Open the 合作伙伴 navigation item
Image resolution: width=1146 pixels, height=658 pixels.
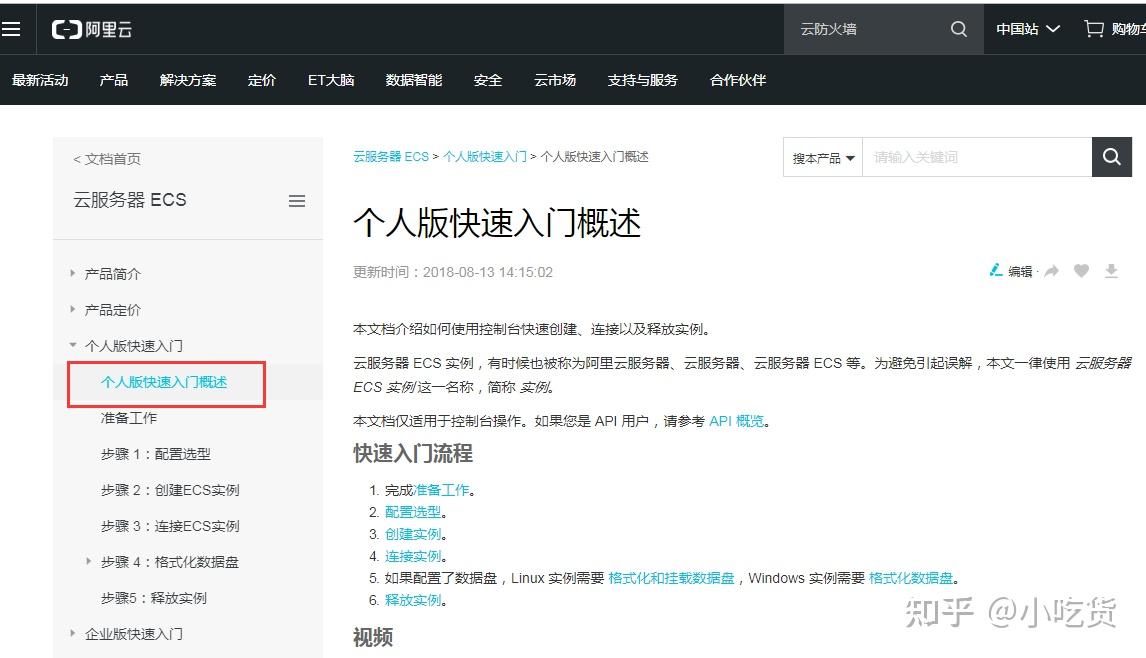click(x=737, y=80)
